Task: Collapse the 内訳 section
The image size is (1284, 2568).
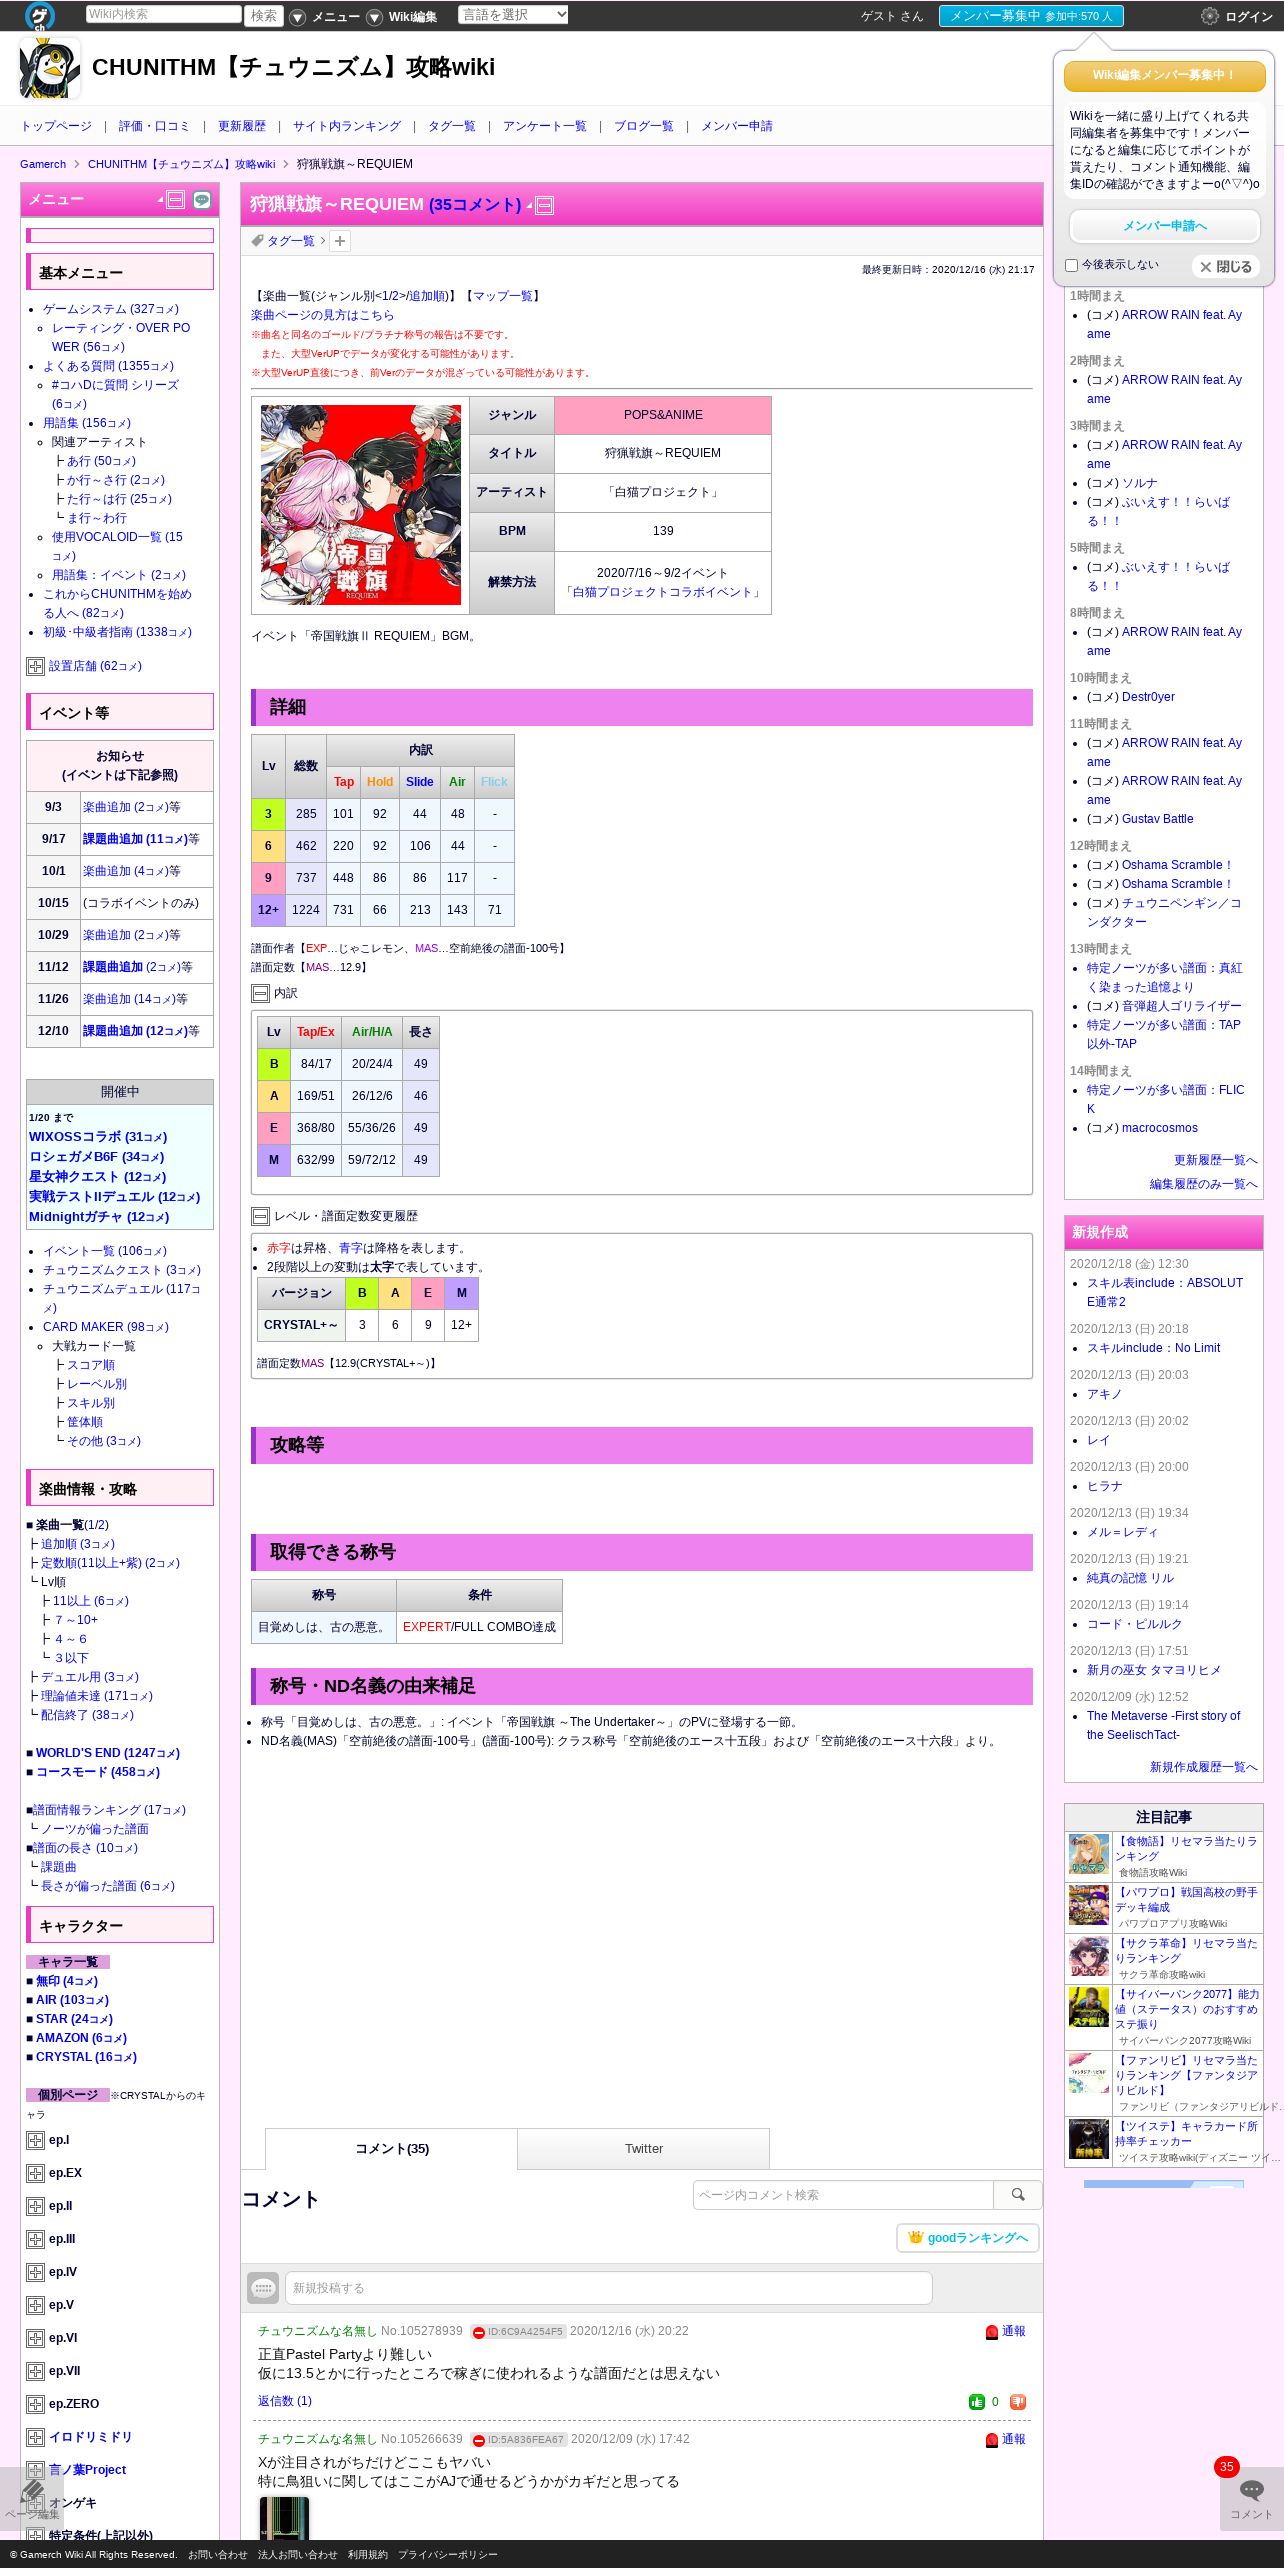Action: pyautogui.click(x=260, y=993)
